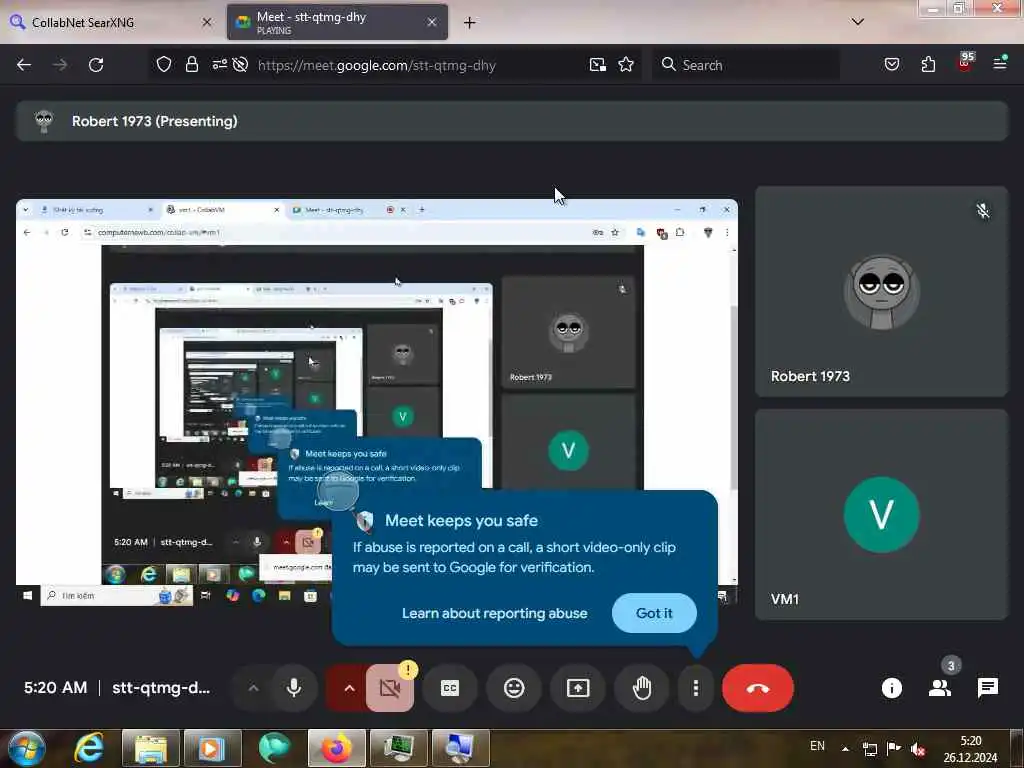Viewport: 1024px width, 768px height.
Task: Open uBlock extension icon showing 95
Action: pos(965,63)
